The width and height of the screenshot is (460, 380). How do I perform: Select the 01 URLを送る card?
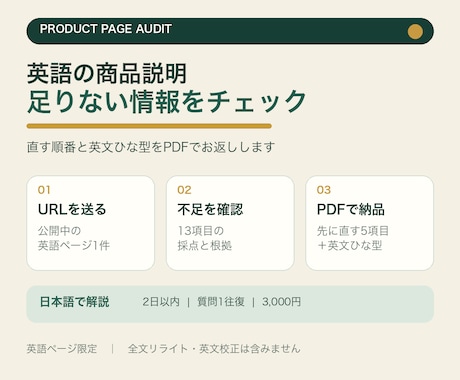tap(91, 223)
